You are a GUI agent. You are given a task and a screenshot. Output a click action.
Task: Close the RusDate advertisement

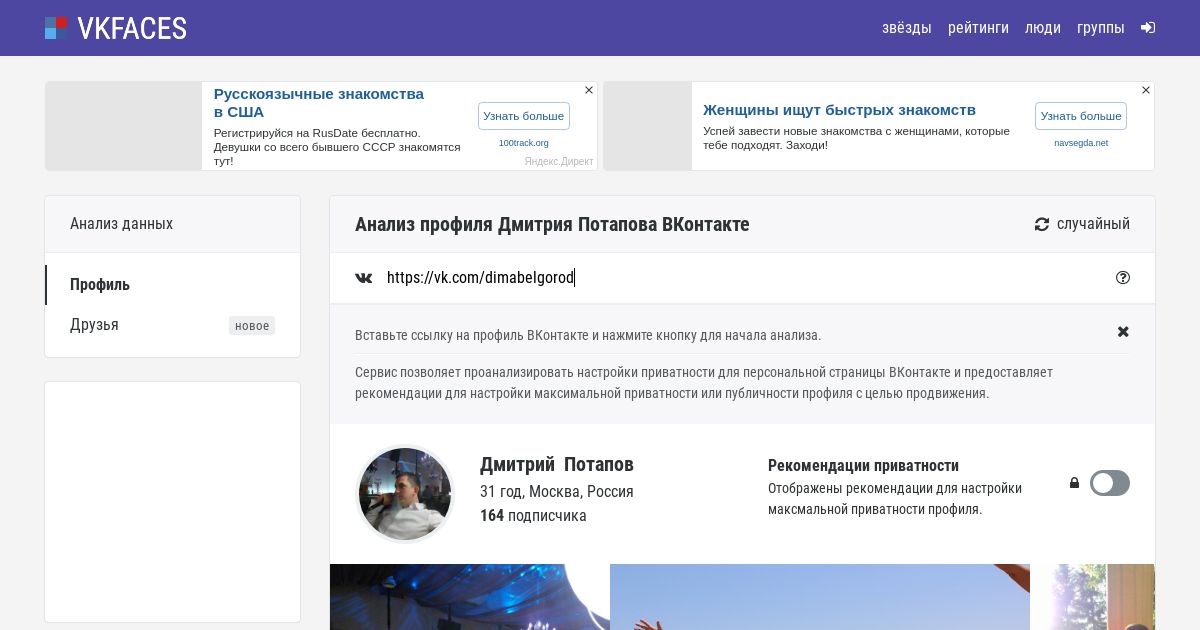click(x=589, y=90)
